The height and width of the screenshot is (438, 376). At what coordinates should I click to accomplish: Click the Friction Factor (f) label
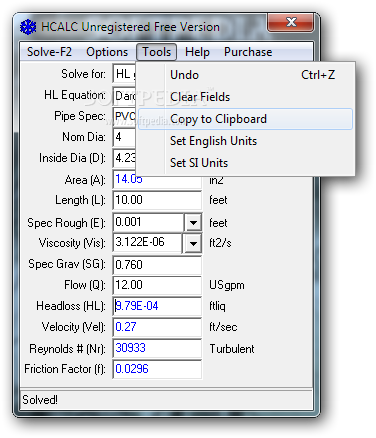click(x=65, y=369)
